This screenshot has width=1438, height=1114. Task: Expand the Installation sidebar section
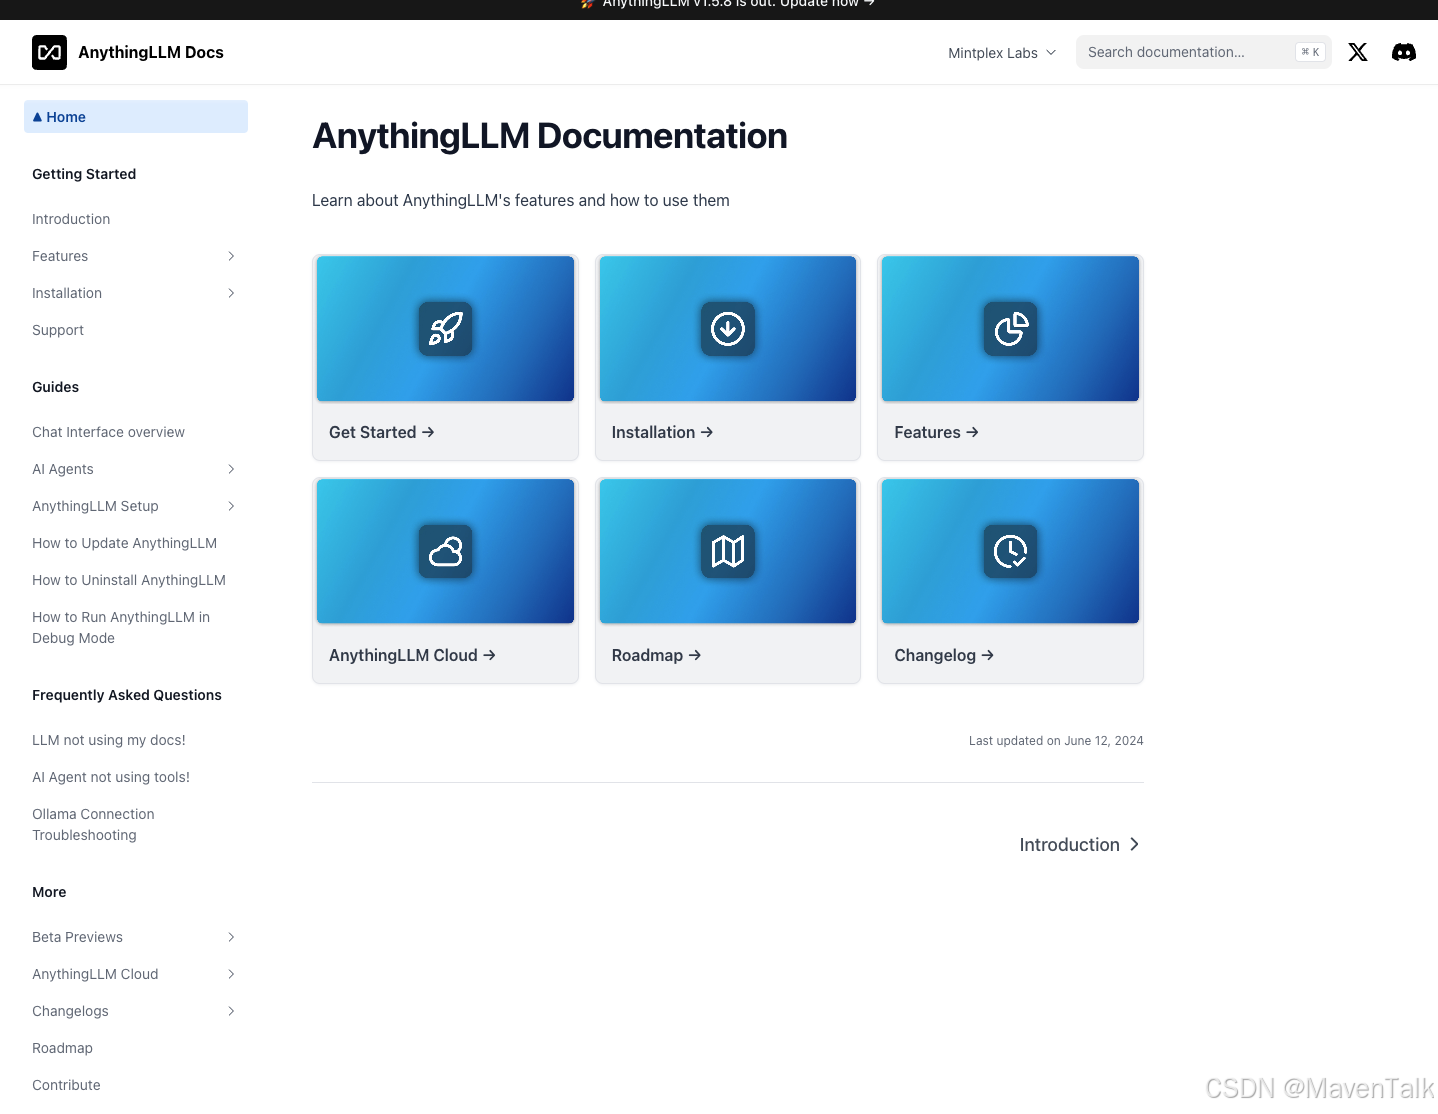(231, 293)
